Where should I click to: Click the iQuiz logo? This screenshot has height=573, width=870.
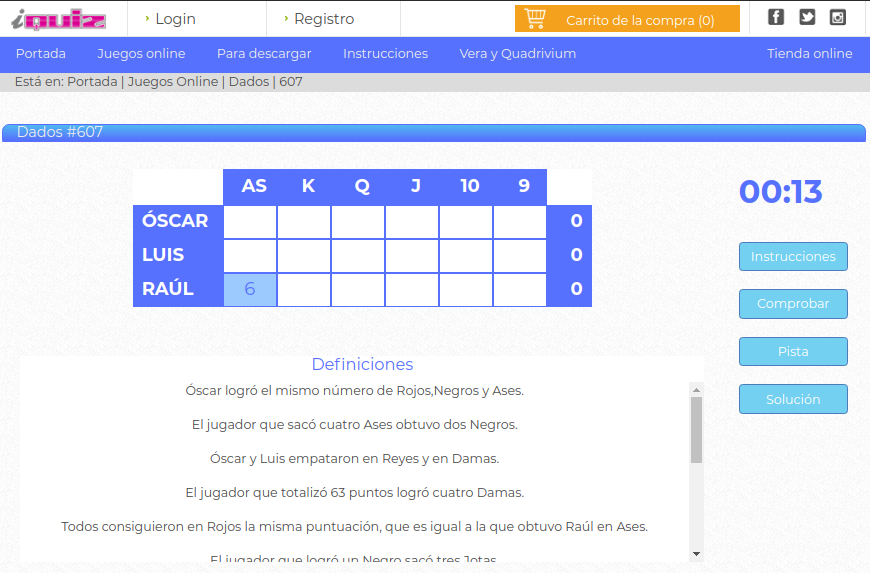pyautogui.click(x=58, y=19)
